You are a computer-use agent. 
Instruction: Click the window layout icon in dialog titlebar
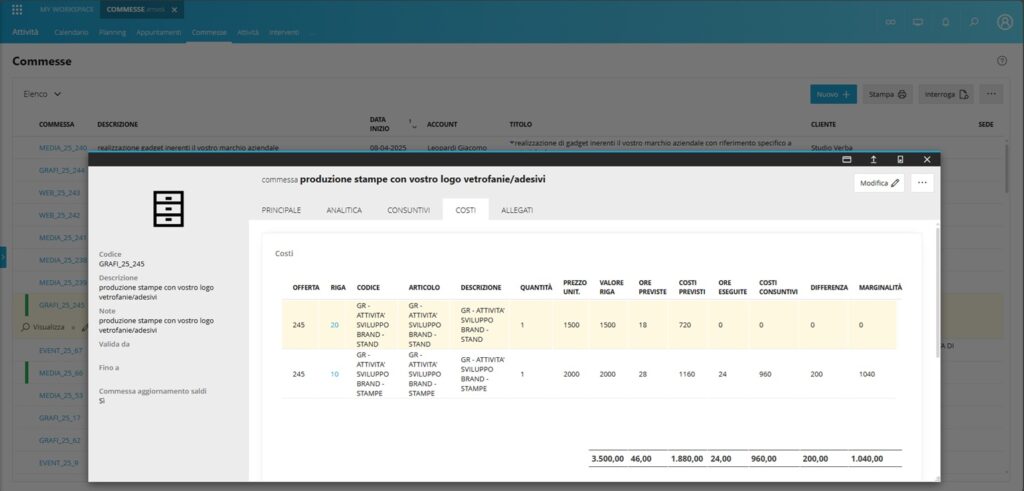(846, 159)
